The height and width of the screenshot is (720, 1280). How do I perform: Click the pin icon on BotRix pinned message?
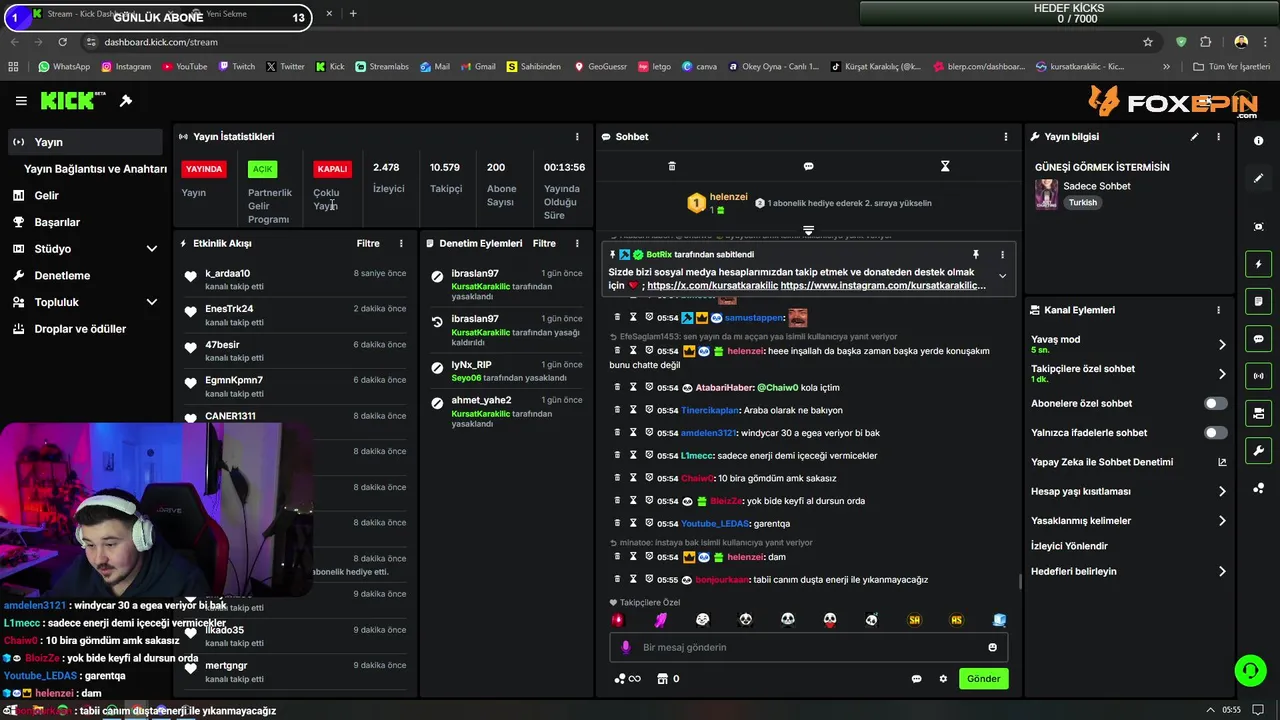[x=976, y=255]
